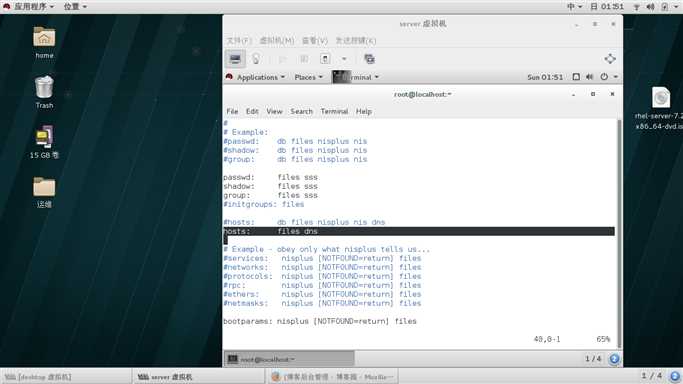
Task: Open 发送按键(K) menu
Action: click(x=355, y=40)
